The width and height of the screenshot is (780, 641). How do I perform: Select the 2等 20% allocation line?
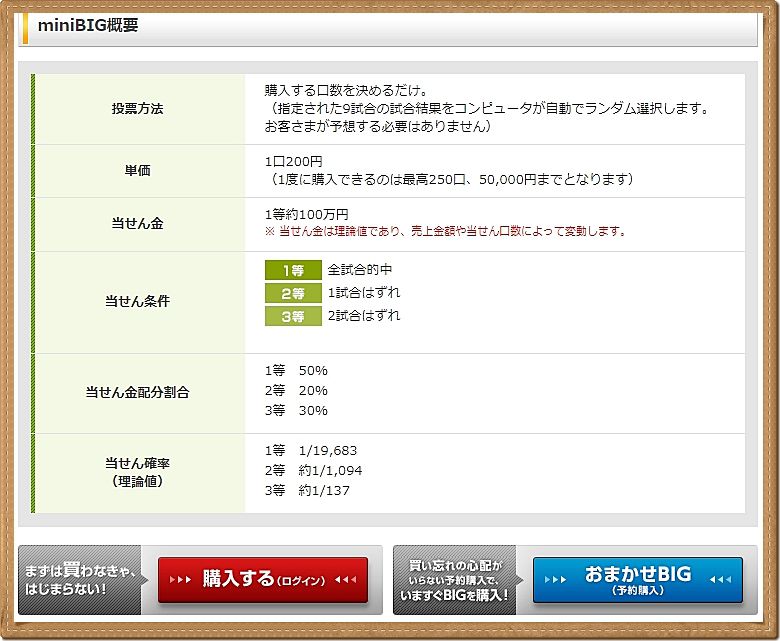point(296,390)
